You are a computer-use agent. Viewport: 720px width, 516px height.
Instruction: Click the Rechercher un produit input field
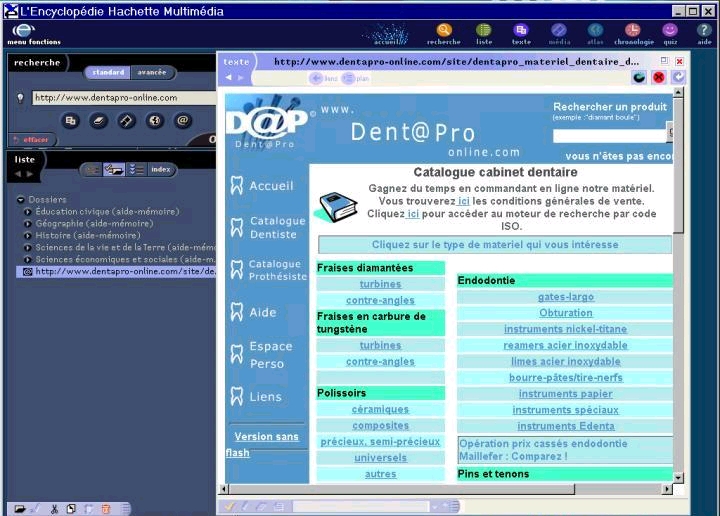pos(610,136)
